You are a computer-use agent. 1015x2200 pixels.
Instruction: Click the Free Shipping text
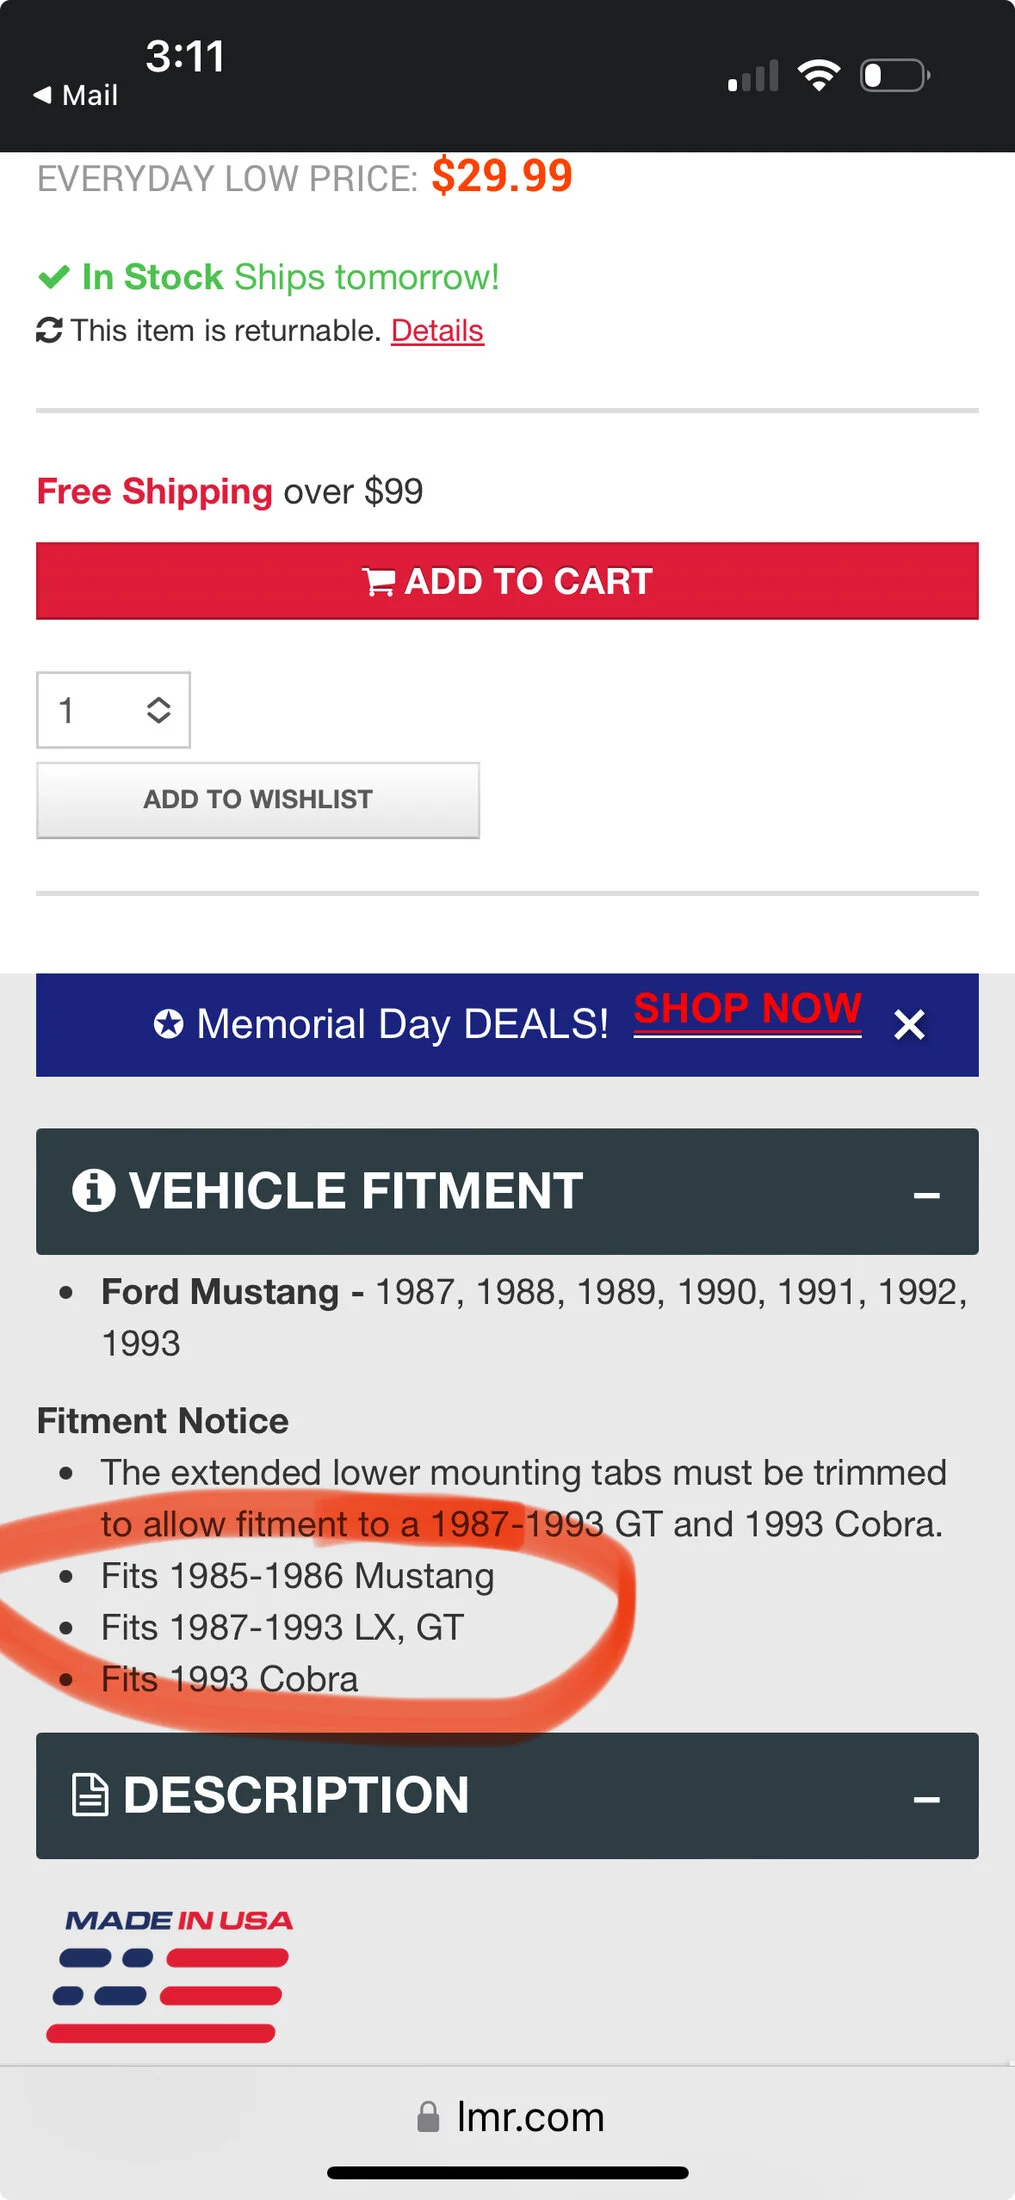click(155, 492)
